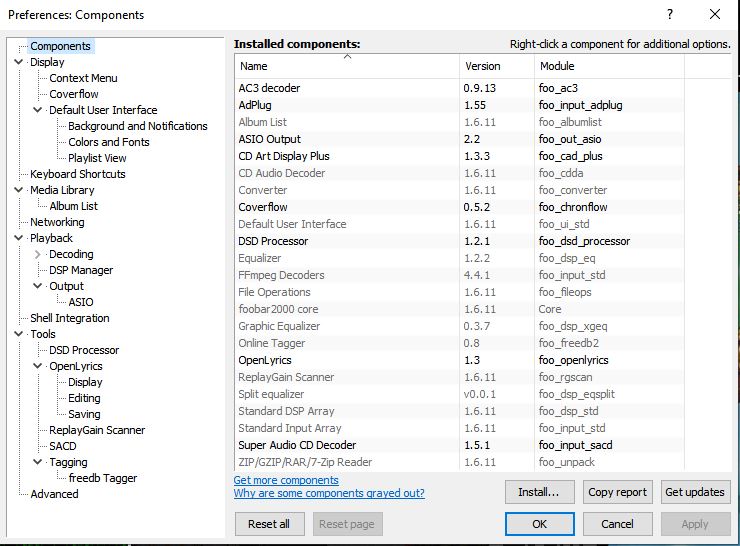Screen dimensions: 740x546
Task: Open the OpenLyrics Display page
Action: (85, 382)
